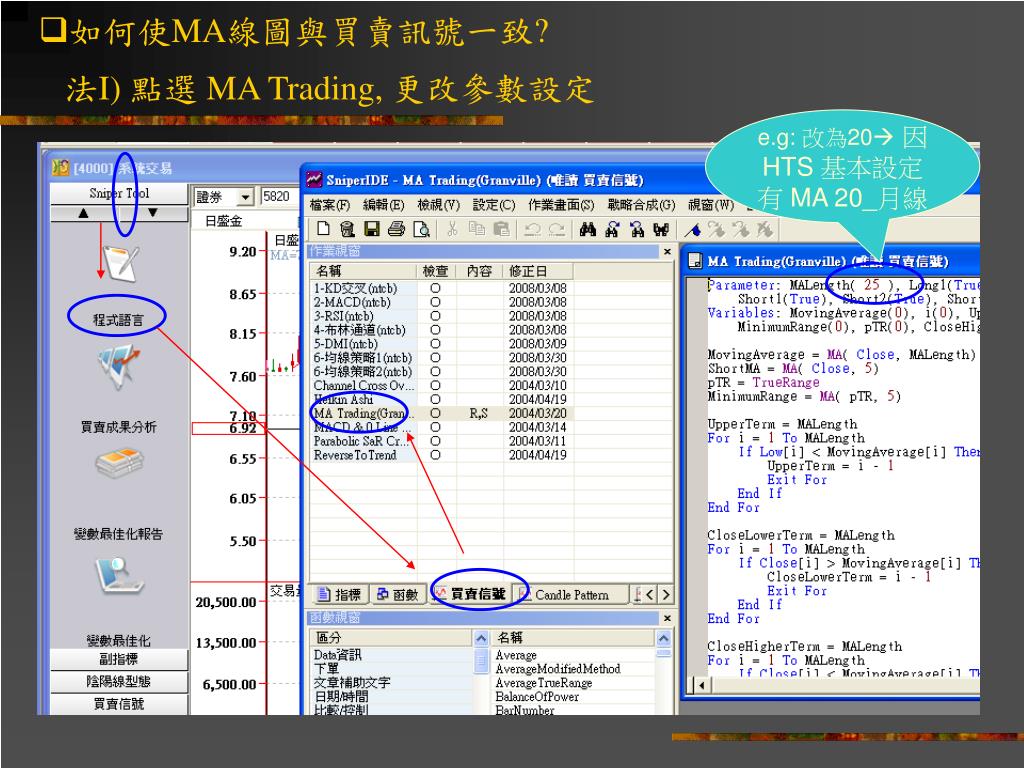Switch to the 指標 tab
The width and height of the screenshot is (1024, 768).
(x=340, y=594)
